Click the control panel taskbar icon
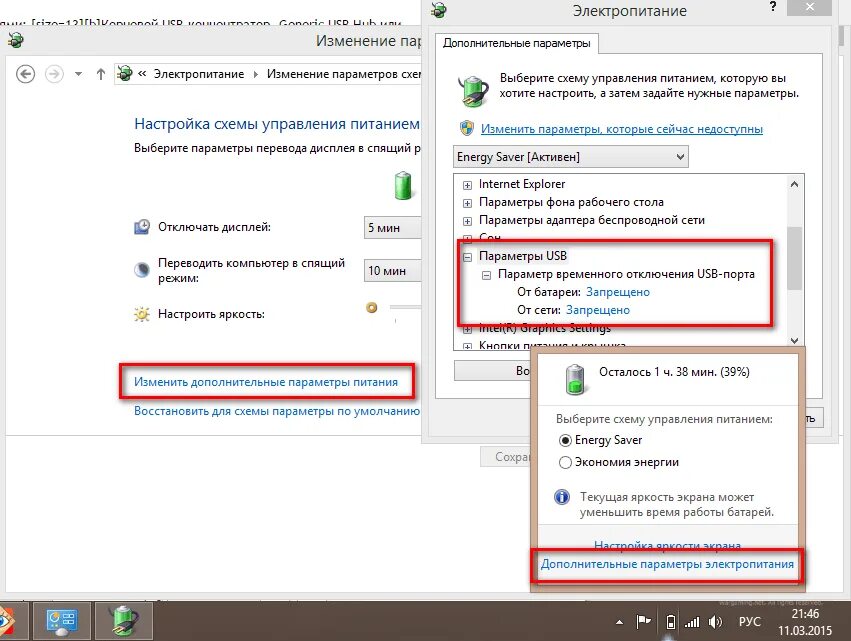Image resolution: width=851 pixels, height=641 pixels. [x=61, y=622]
